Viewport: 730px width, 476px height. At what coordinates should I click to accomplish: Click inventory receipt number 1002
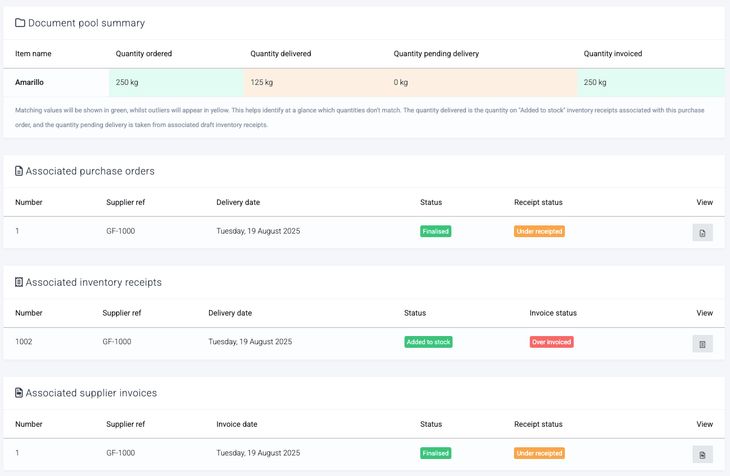pos(24,342)
